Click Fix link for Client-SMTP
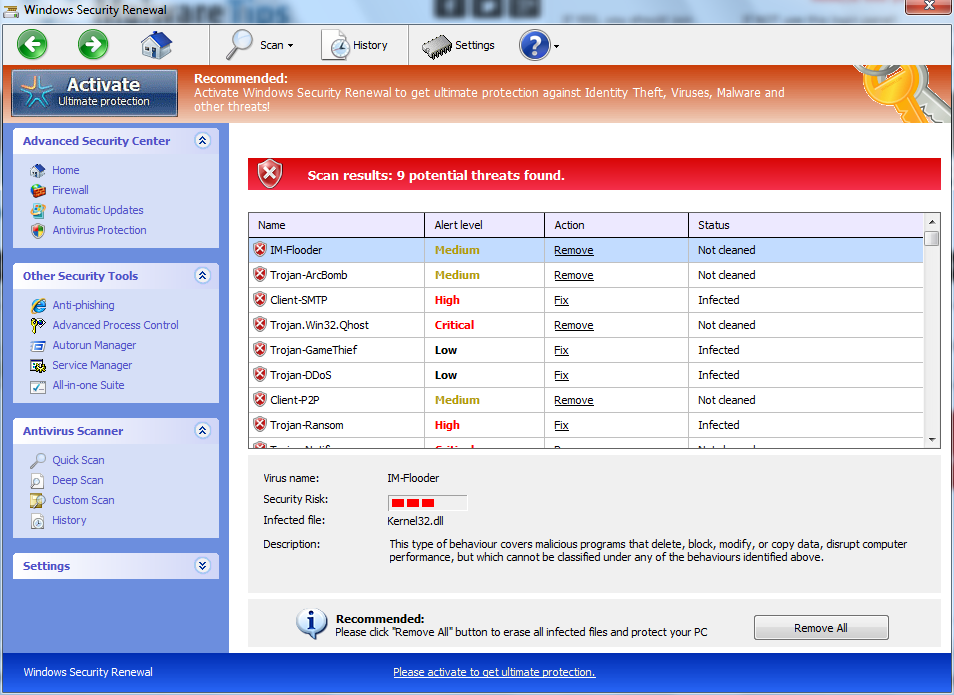The width and height of the screenshot is (954, 695). pos(562,300)
